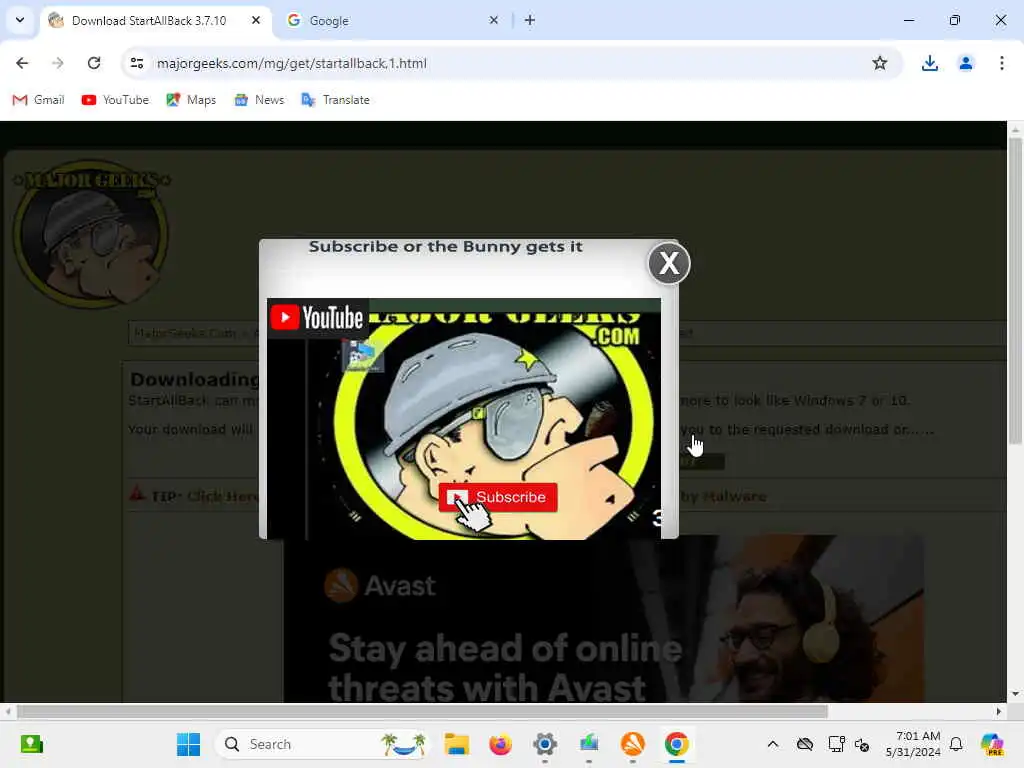Close the YouTube subscribe popup with X

[669, 263]
